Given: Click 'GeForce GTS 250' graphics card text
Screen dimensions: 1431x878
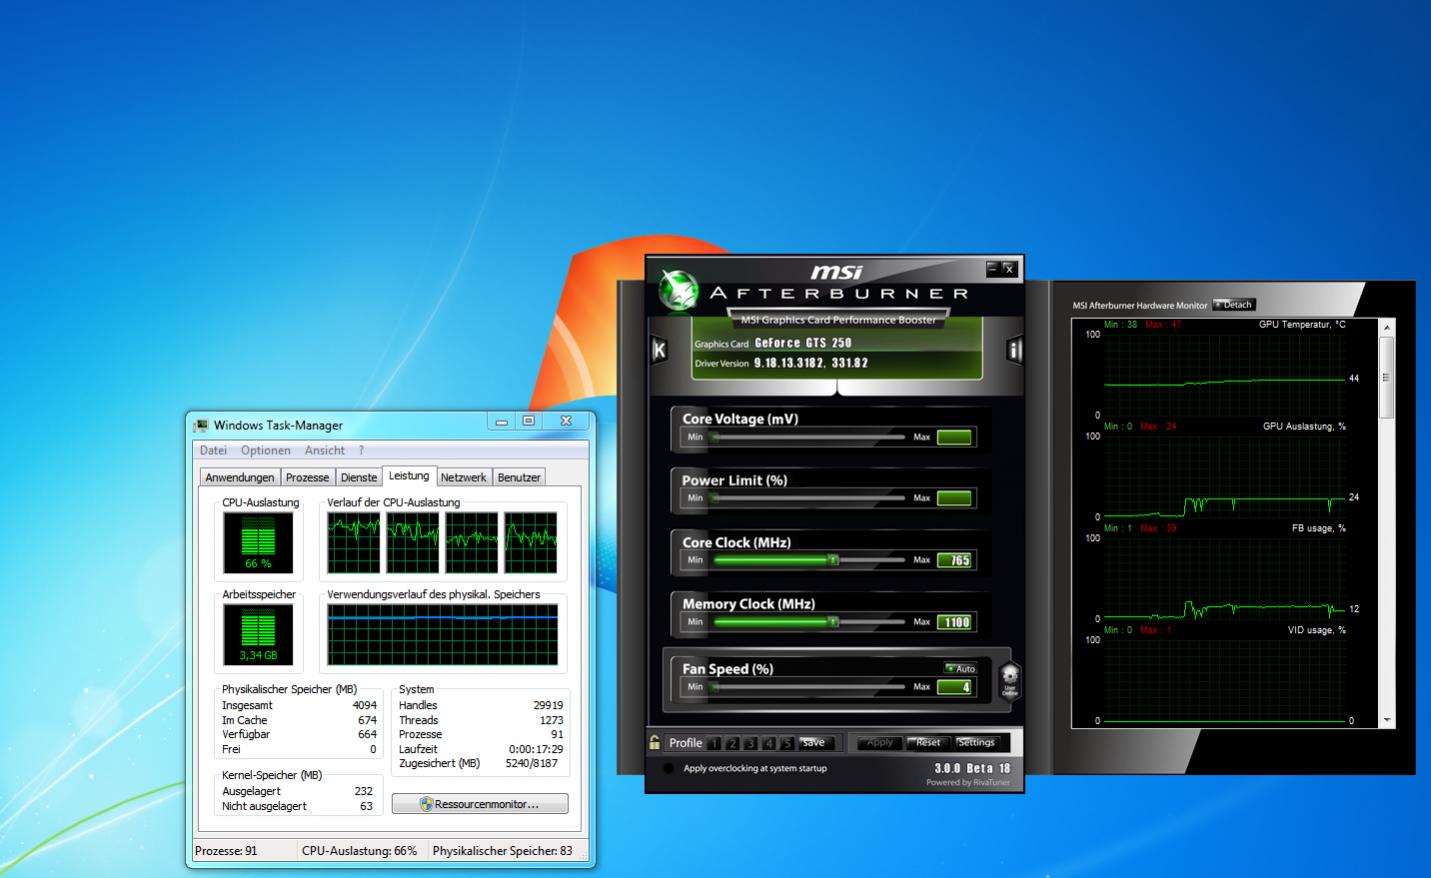Looking at the screenshot, I should pyautogui.click(x=803, y=343).
